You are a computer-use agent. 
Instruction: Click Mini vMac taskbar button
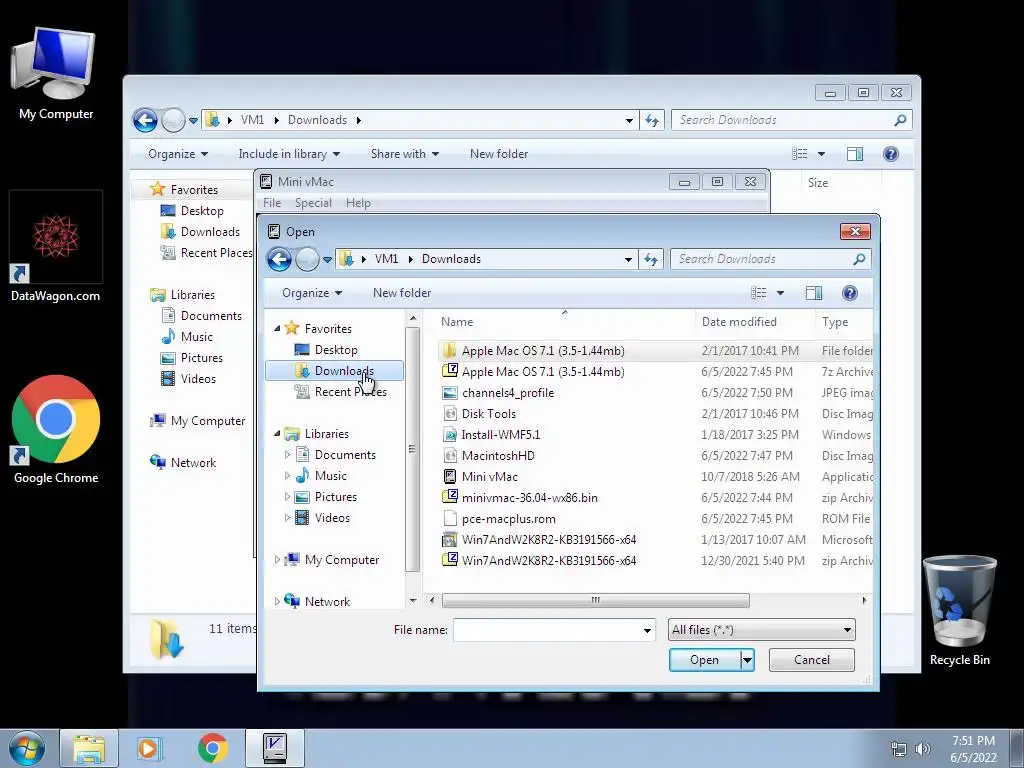coord(275,748)
